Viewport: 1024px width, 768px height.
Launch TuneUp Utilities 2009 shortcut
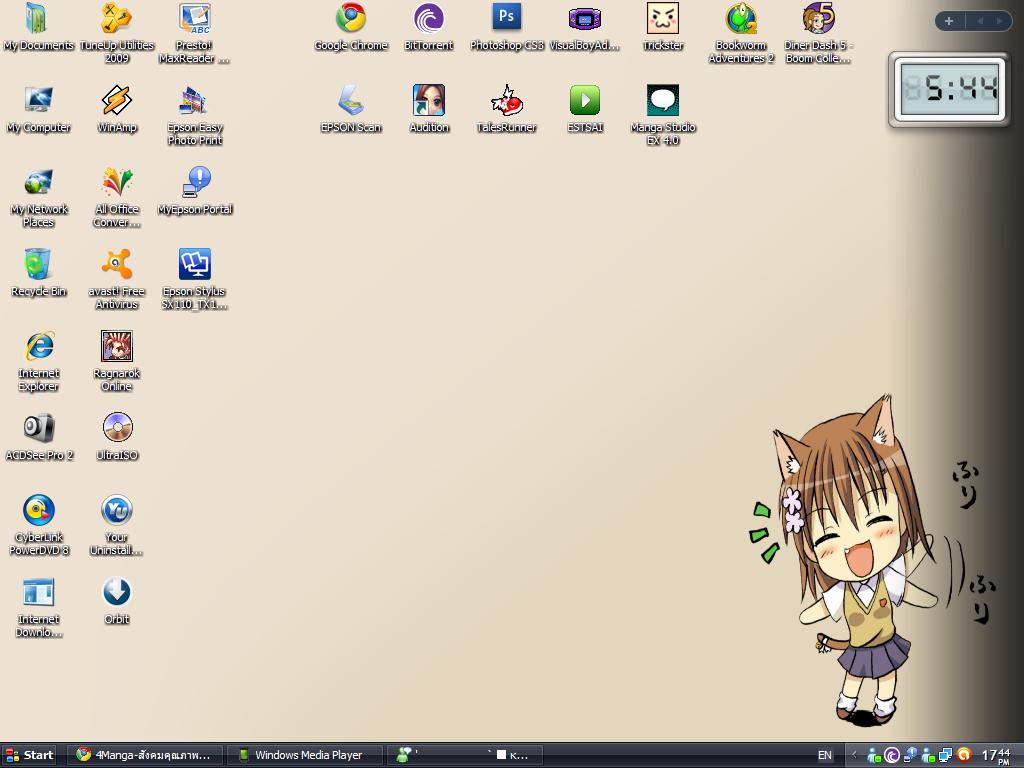coord(117,33)
